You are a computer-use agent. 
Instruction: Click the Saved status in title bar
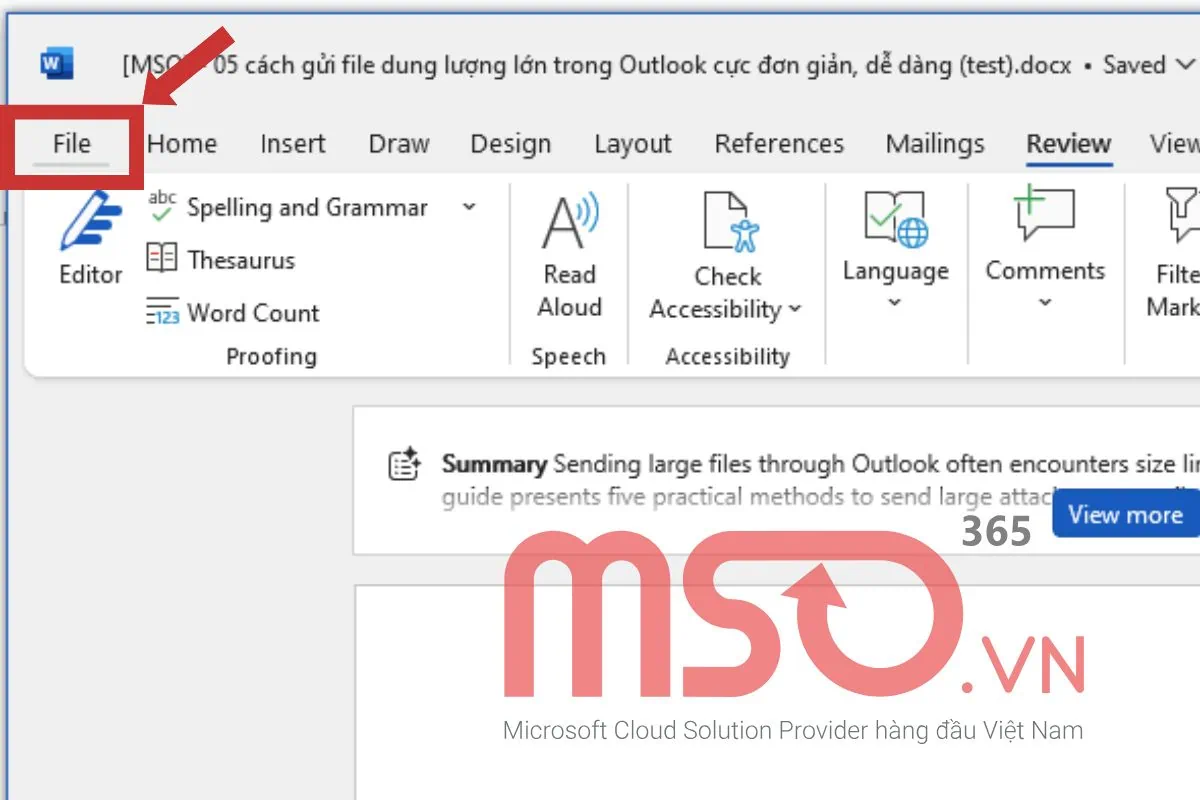point(1134,65)
